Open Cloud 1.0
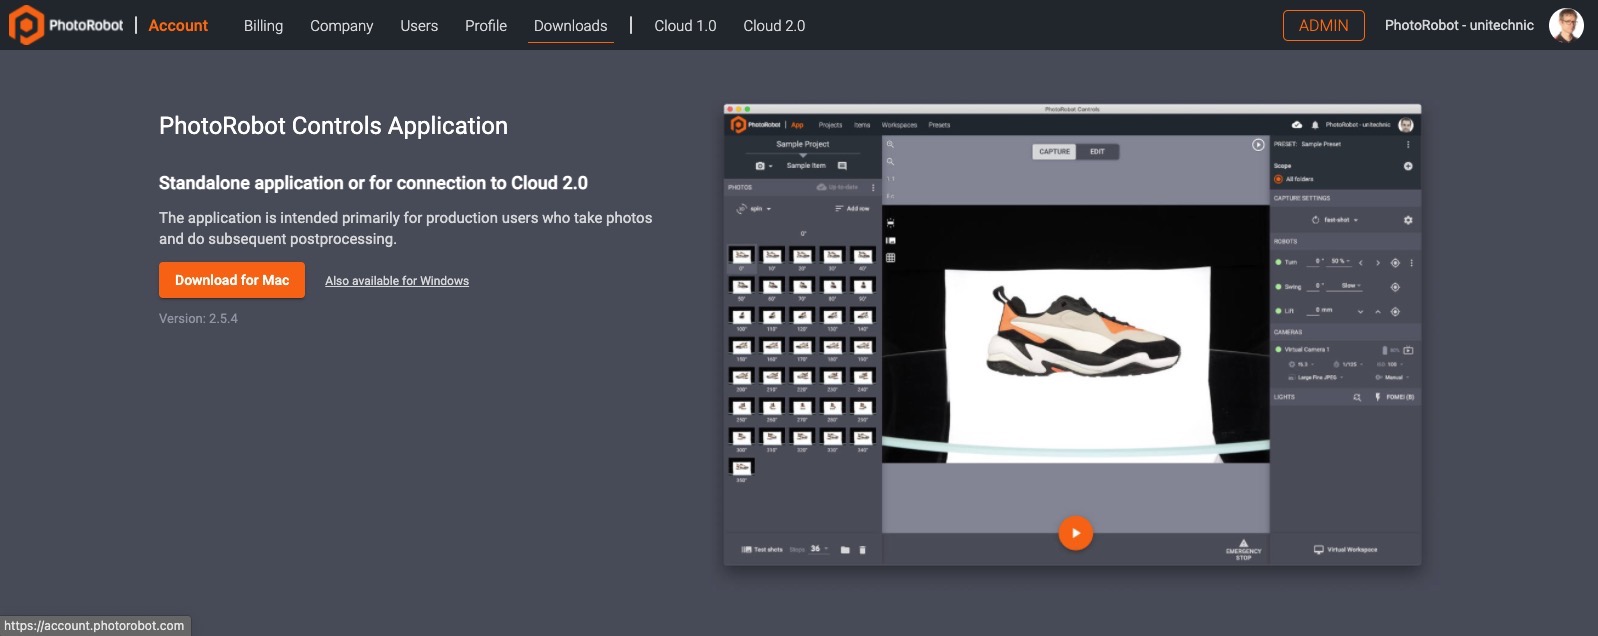Screen dimensions: 1598x636 tap(685, 25)
